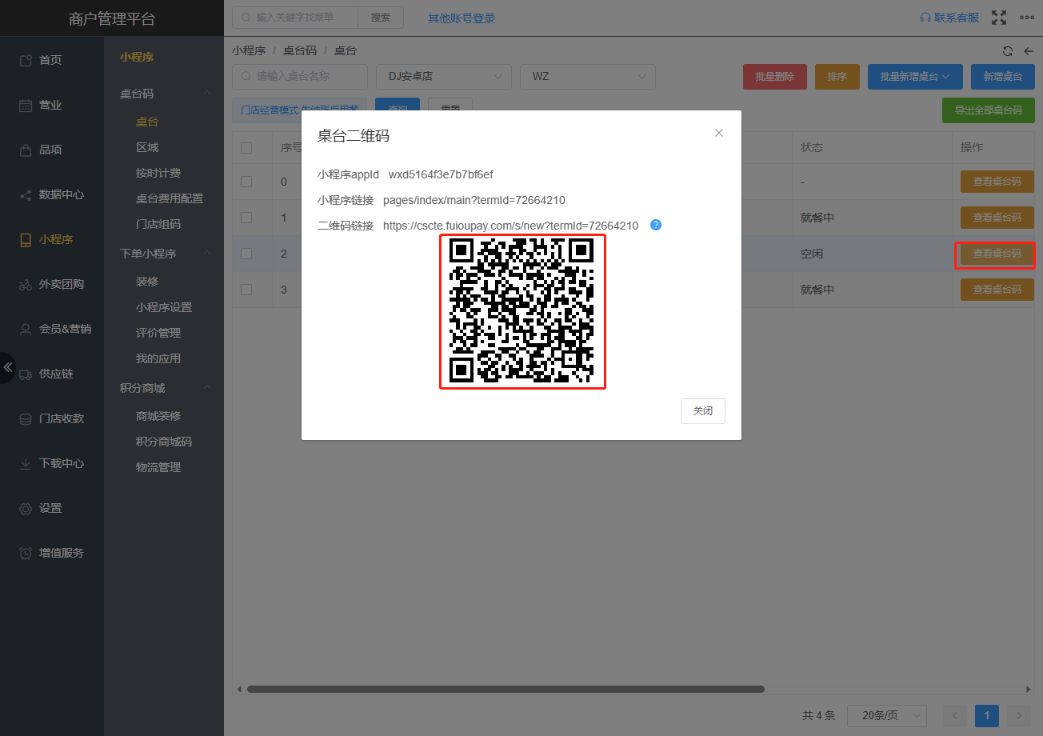Focus the 请输入桌台名称 search field
The height and width of the screenshot is (736, 1043).
click(300, 77)
